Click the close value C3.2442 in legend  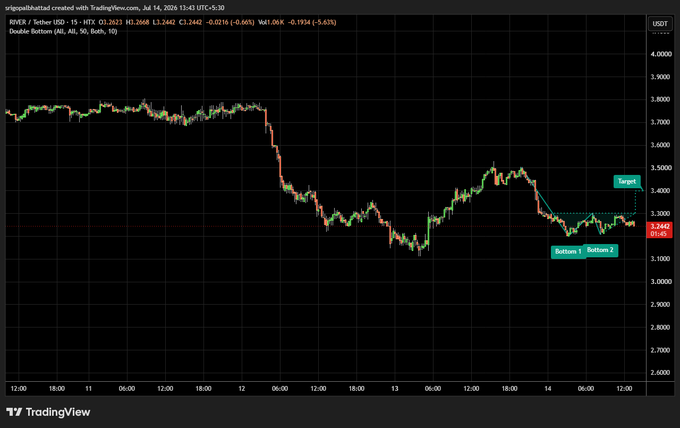[190, 22]
